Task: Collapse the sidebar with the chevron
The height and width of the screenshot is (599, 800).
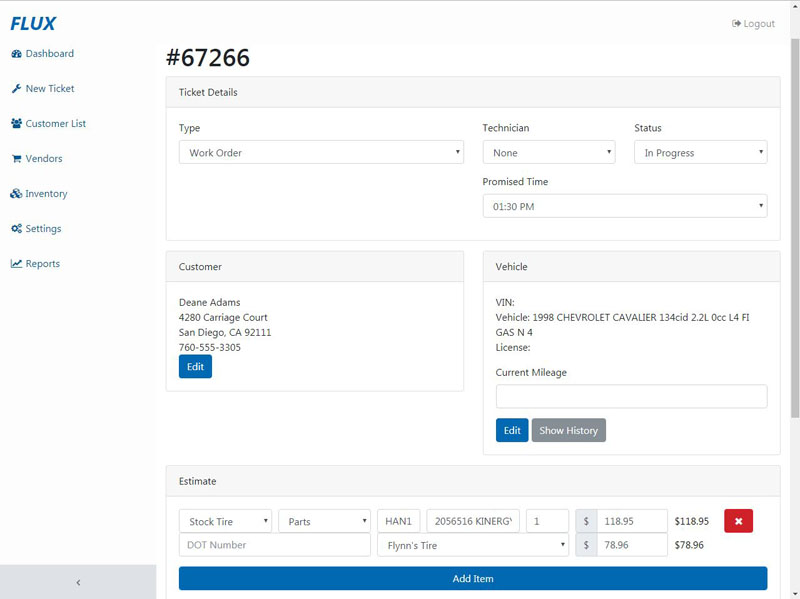Action: [x=78, y=582]
